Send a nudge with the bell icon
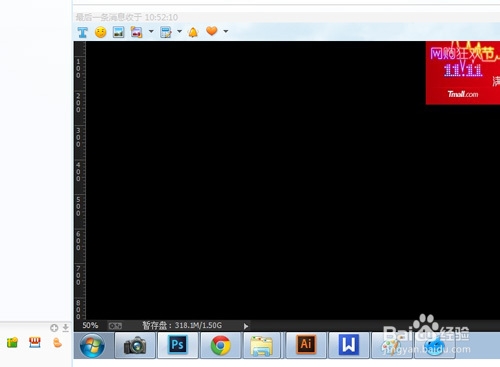The image size is (500, 367). point(193,32)
